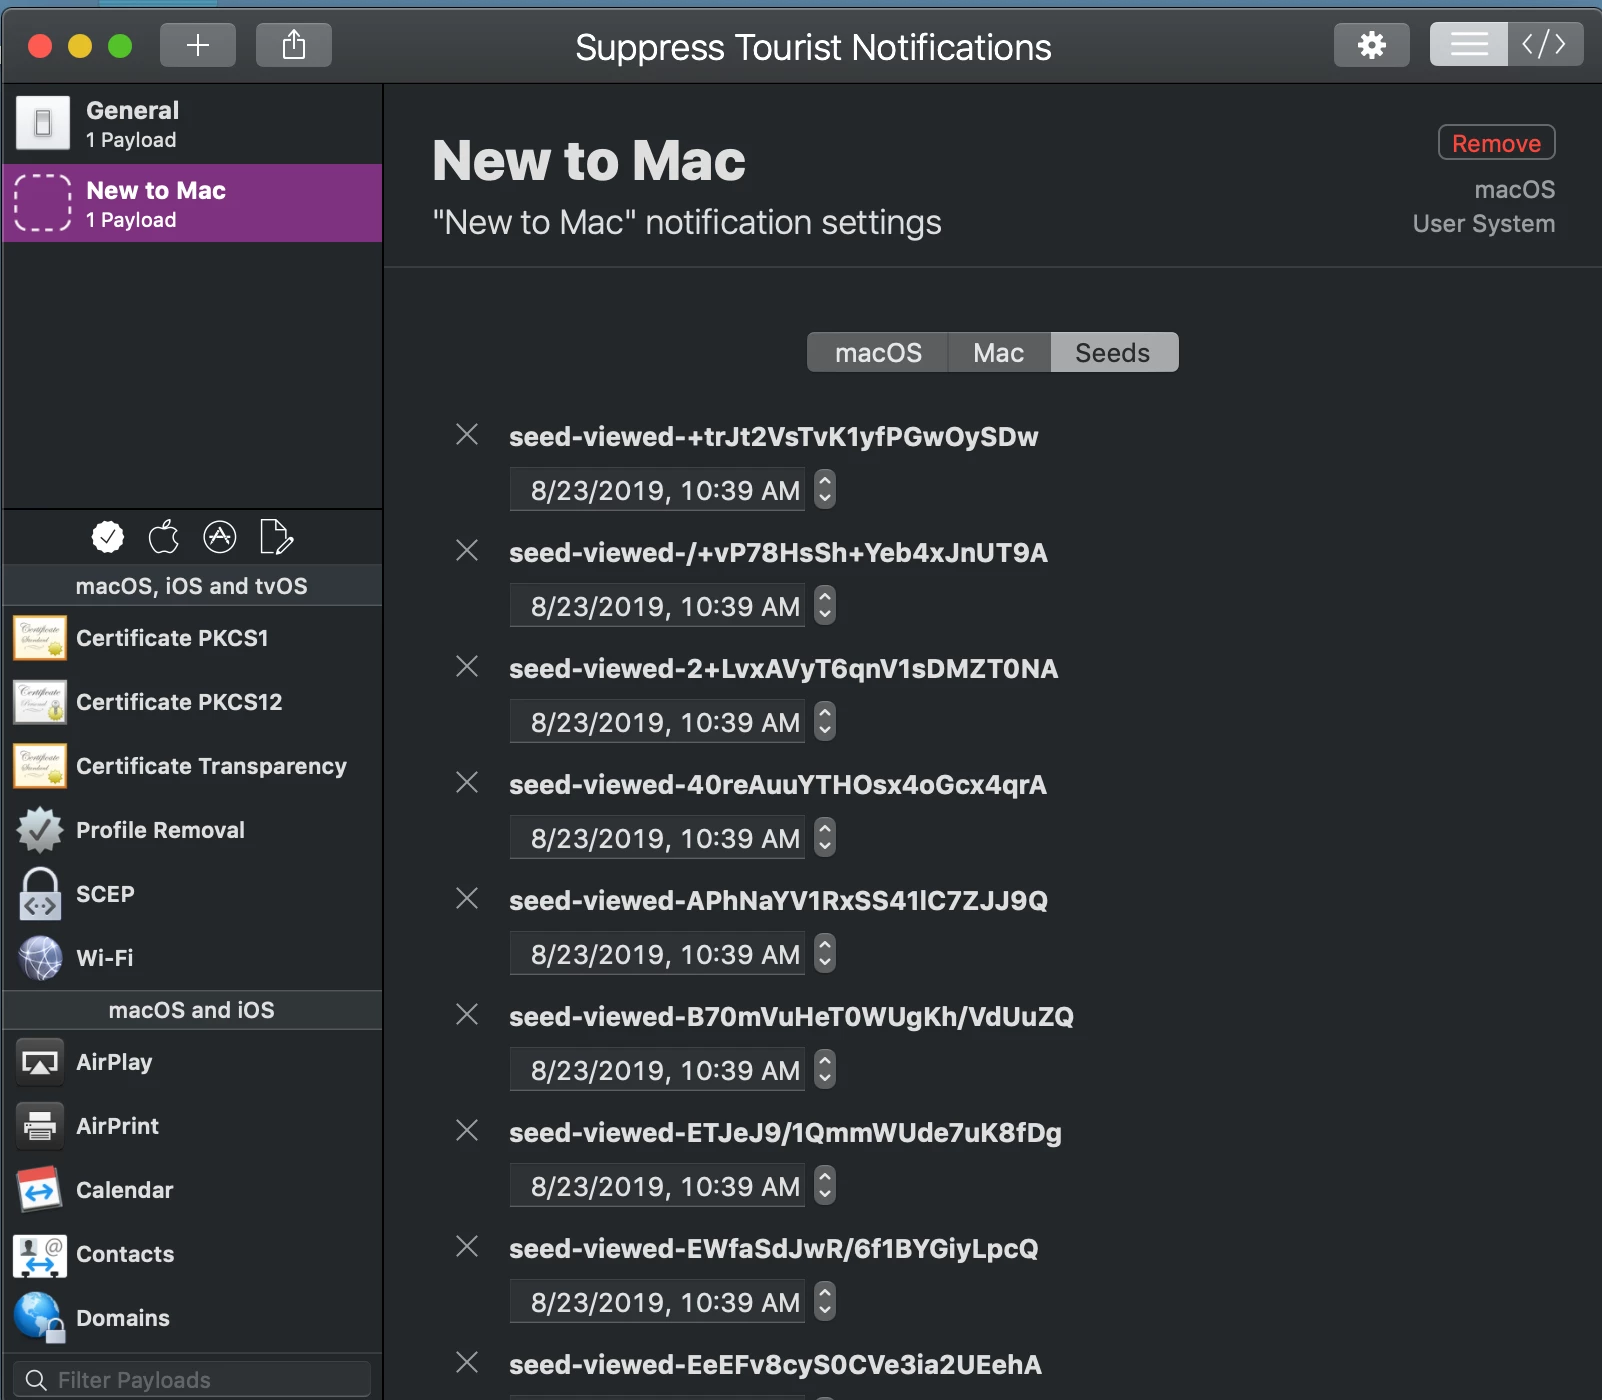Add the Certificate Transparency payload
The height and width of the screenshot is (1400, 1602).
[192, 766]
